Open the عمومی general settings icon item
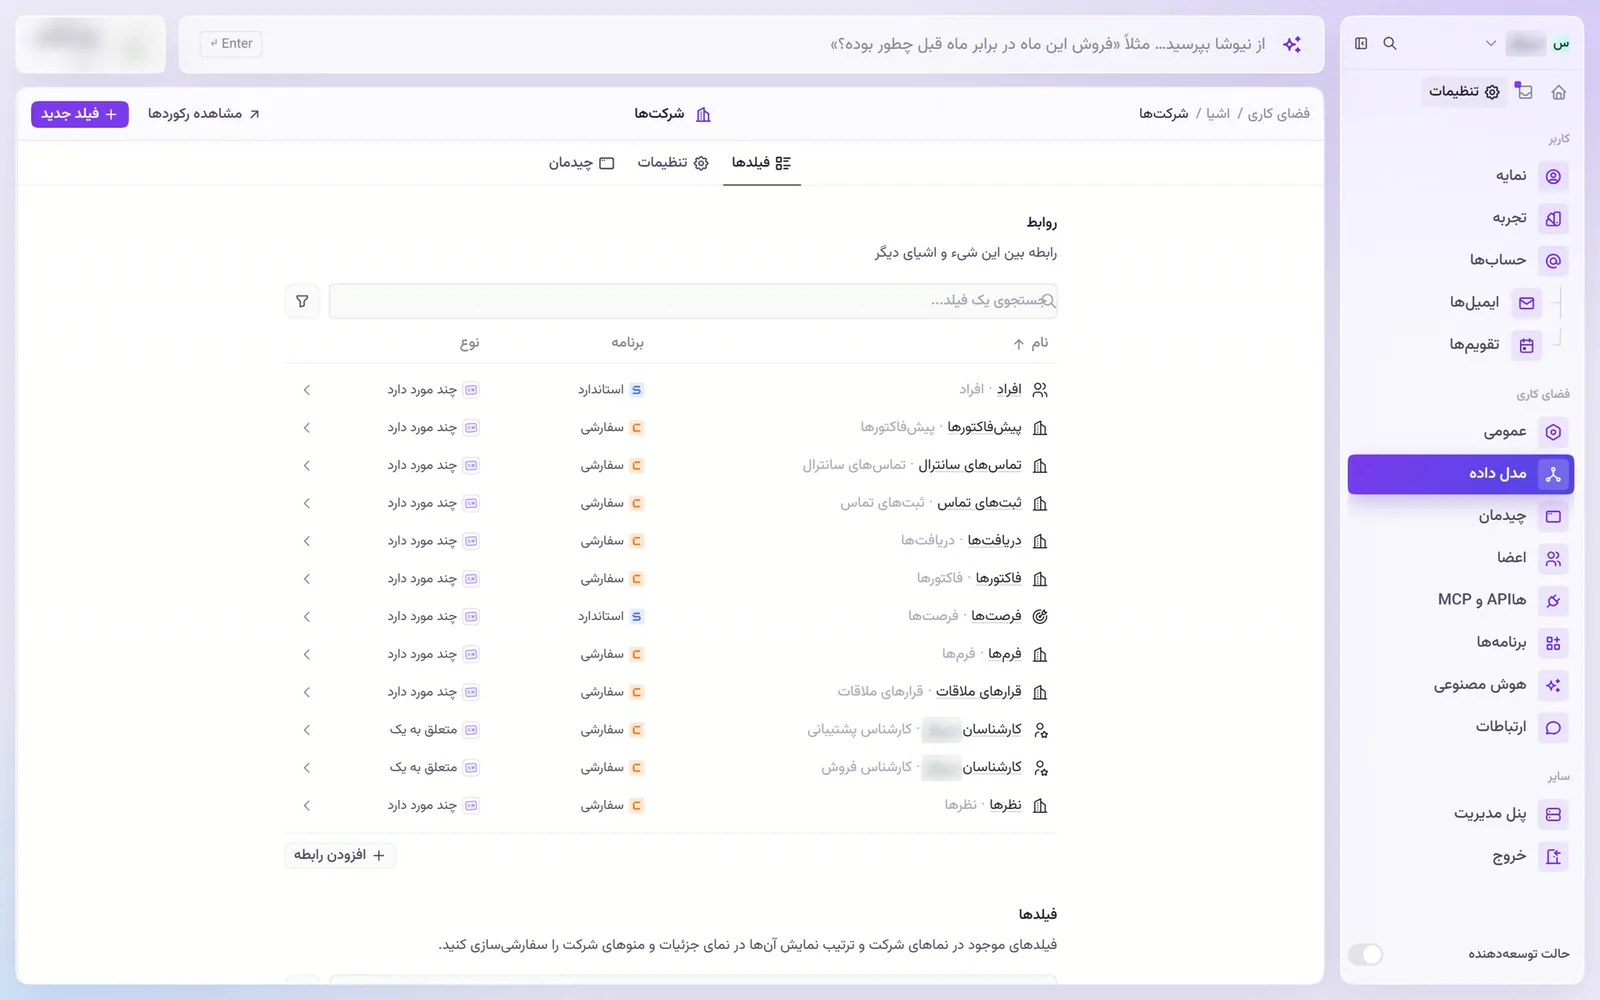The image size is (1600, 1000). [x=1553, y=432]
